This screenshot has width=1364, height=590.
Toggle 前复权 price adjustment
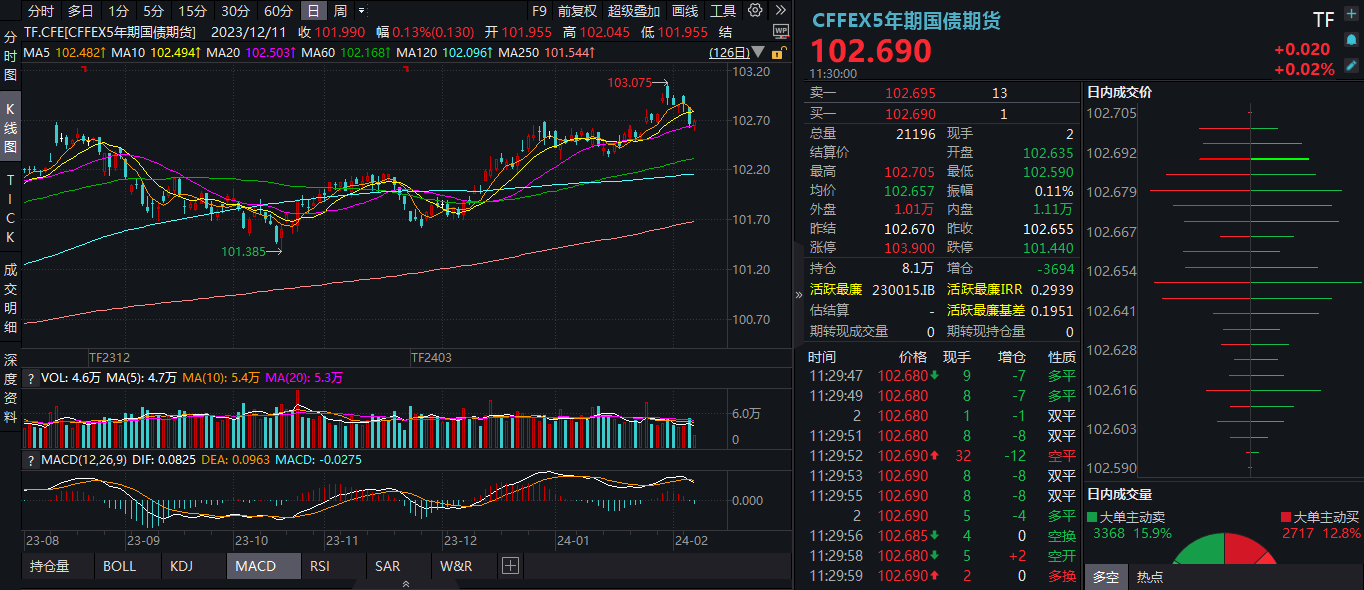pos(577,11)
